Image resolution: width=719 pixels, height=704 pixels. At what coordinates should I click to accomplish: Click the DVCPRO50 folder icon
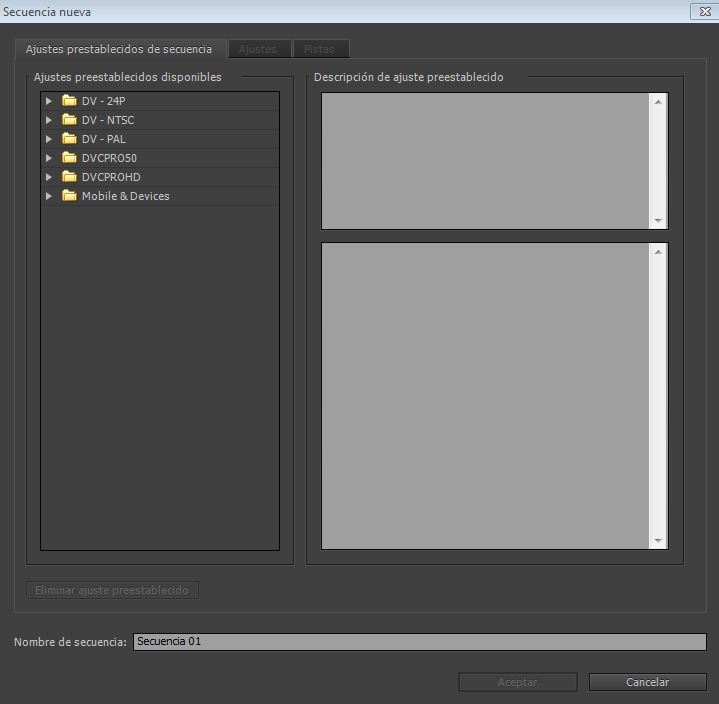click(69, 158)
